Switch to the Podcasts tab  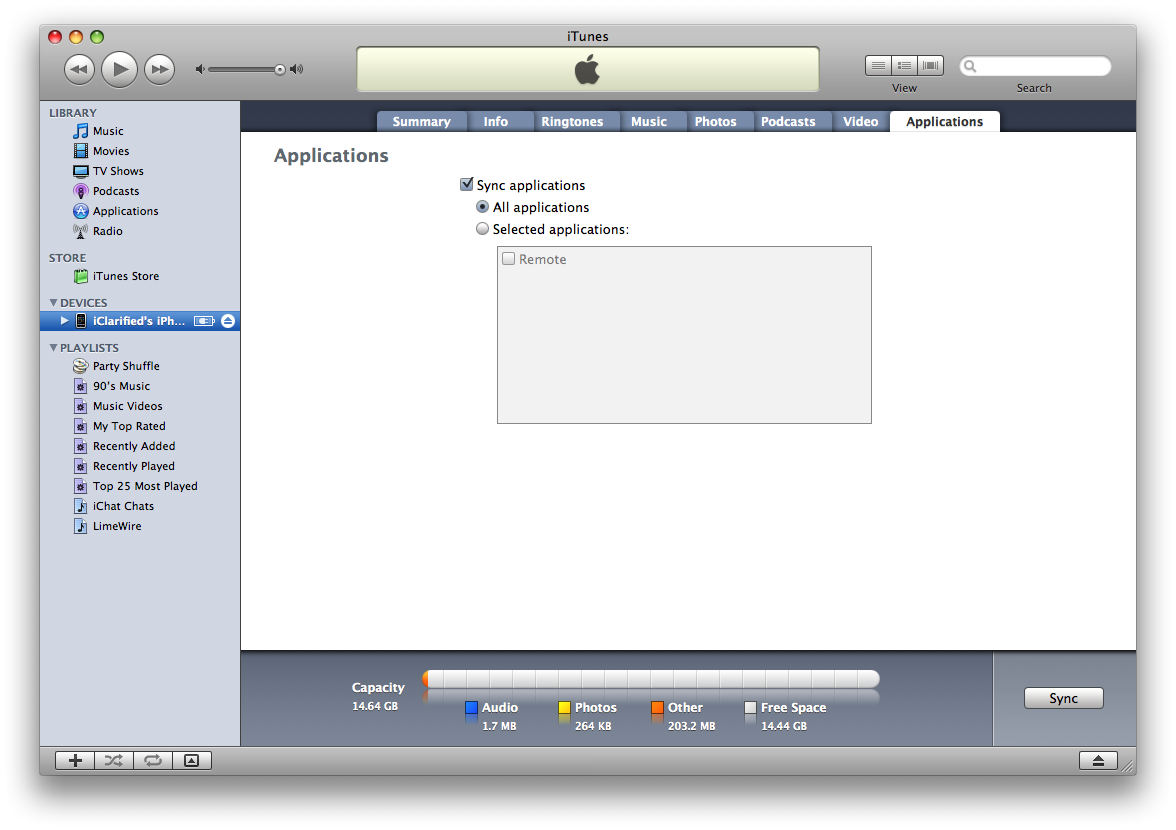pyautogui.click(x=788, y=121)
